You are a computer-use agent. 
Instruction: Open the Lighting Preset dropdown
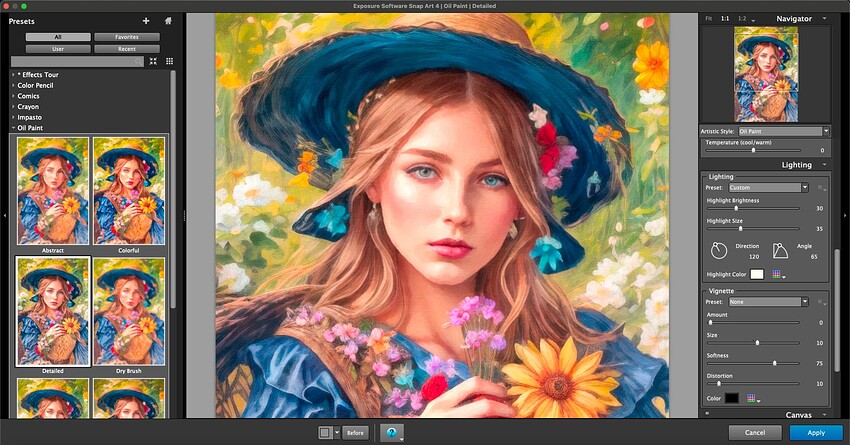(768, 188)
